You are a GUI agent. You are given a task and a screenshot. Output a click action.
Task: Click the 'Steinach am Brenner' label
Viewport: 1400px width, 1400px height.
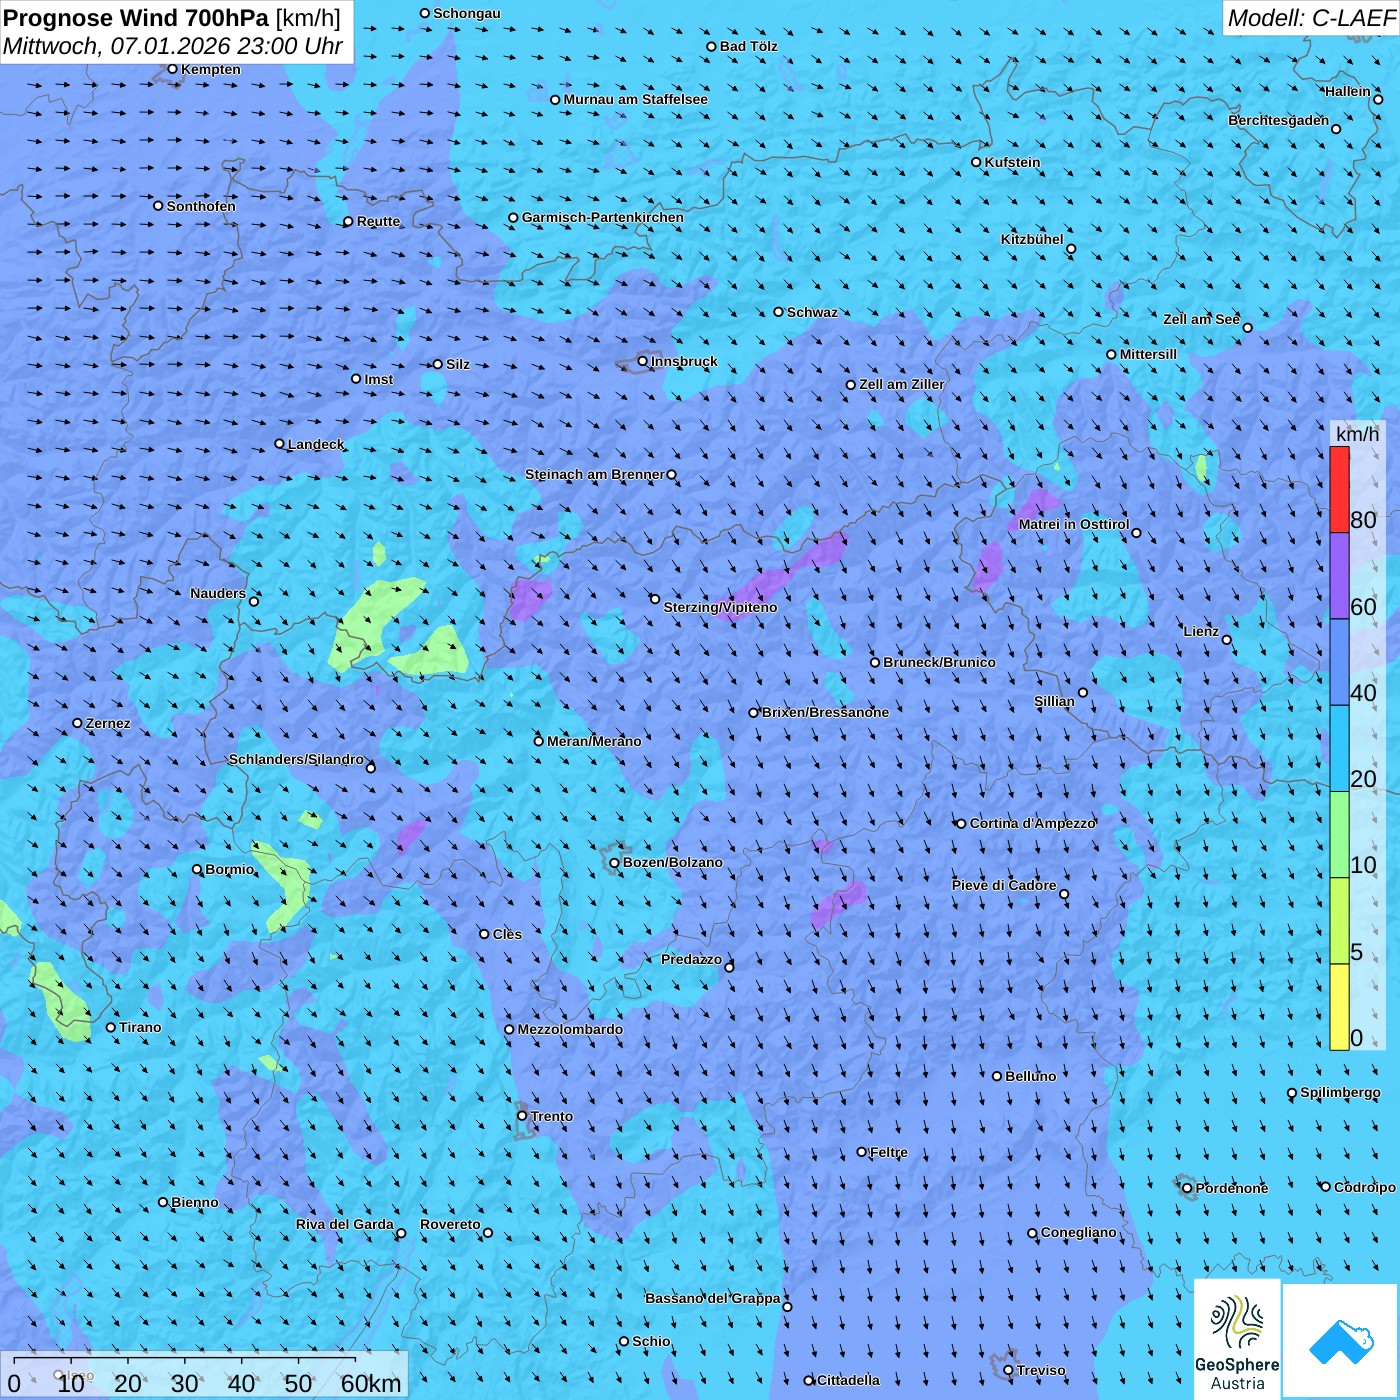pyautogui.click(x=595, y=474)
